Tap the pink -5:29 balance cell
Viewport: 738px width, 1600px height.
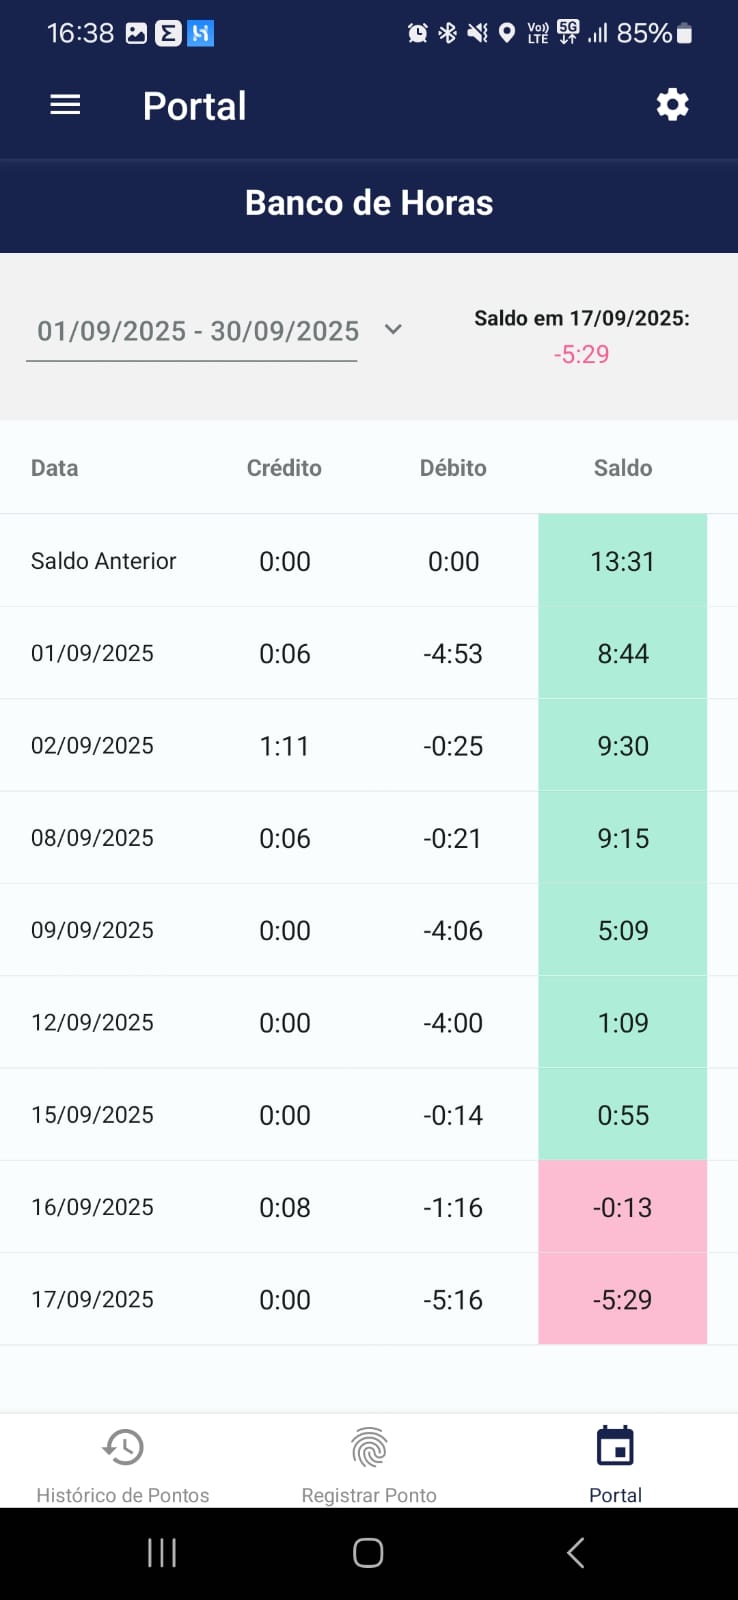coord(622,1299)
